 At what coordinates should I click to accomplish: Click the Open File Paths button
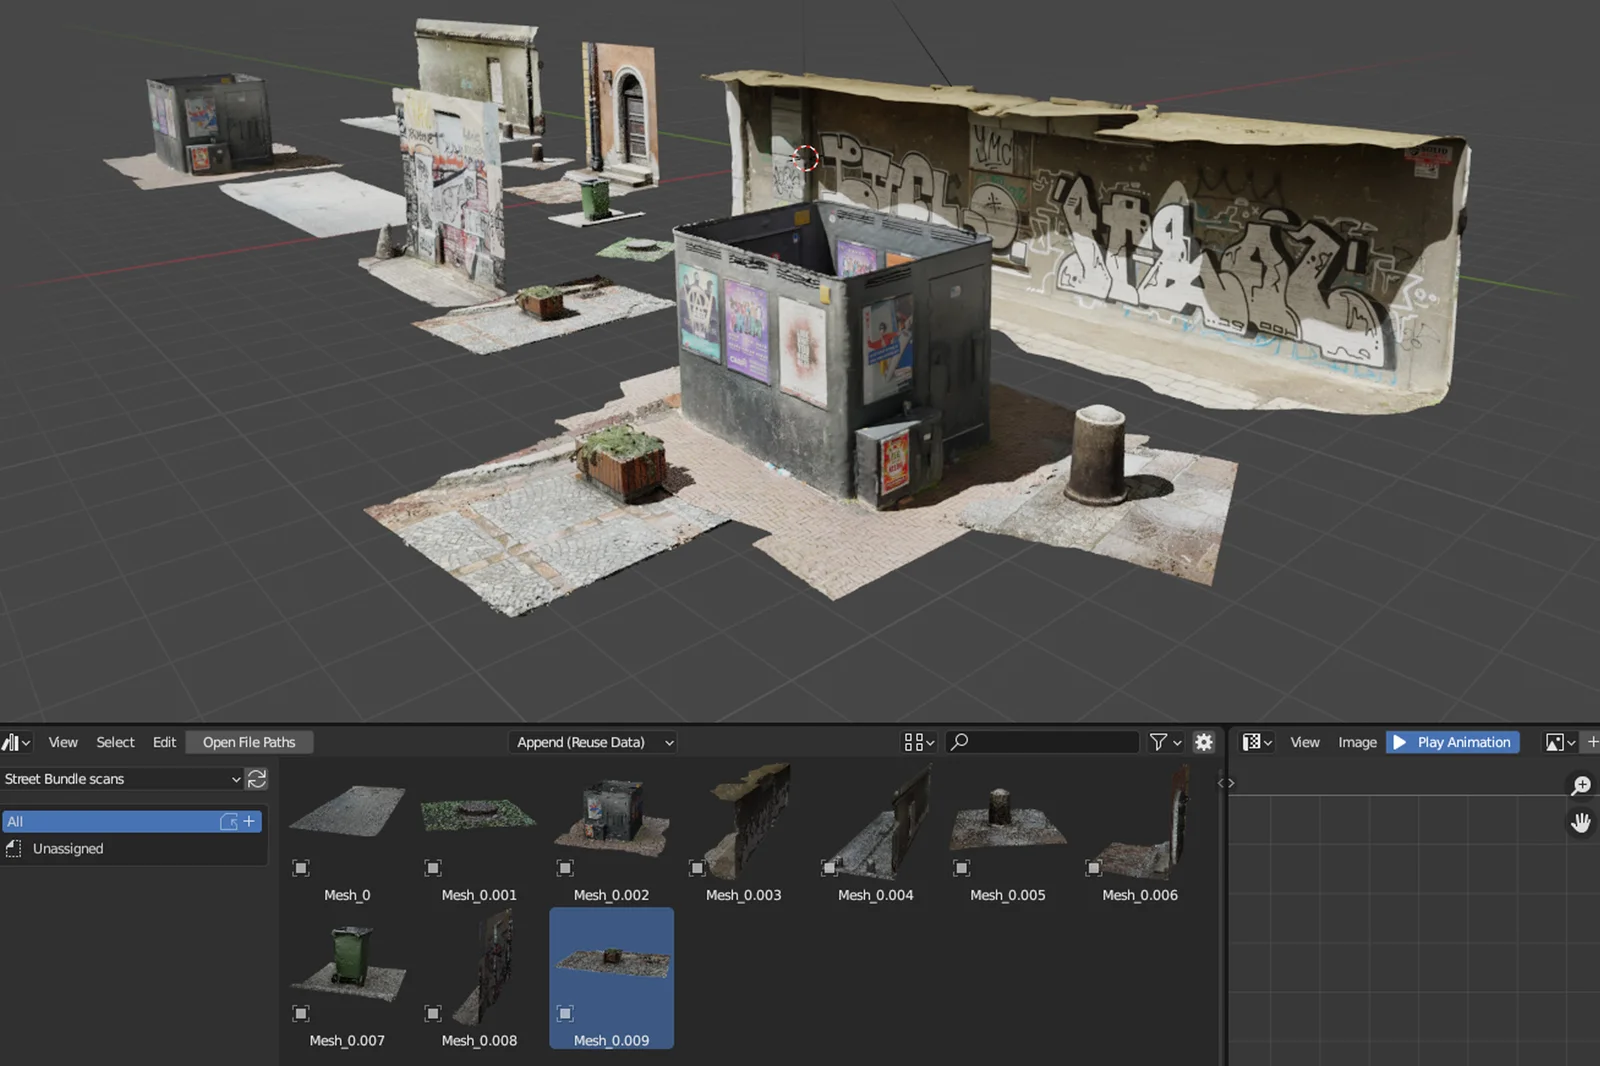(249, 742)
